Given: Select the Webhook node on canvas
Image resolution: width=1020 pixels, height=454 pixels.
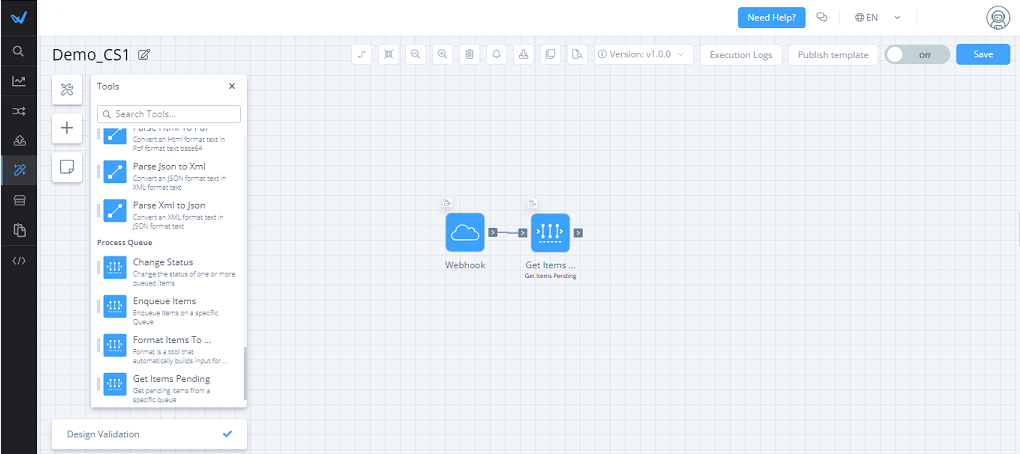Looking at the screenshot, I should tap(465, 232).
